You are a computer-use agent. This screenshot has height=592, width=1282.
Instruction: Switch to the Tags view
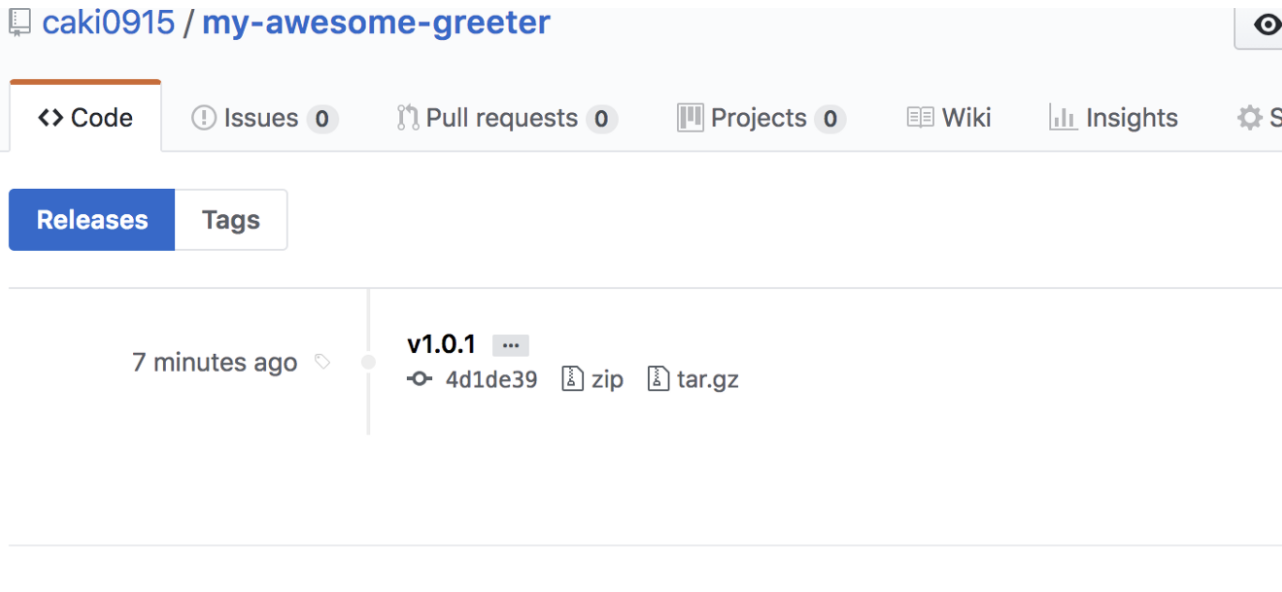pos(231,220)
